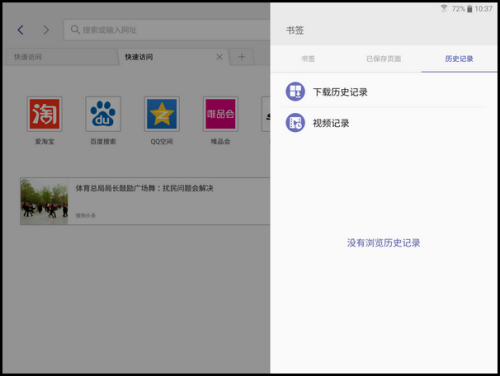
Task: Click the 没有浏览历史记录 message
Action: coord(383,243)
